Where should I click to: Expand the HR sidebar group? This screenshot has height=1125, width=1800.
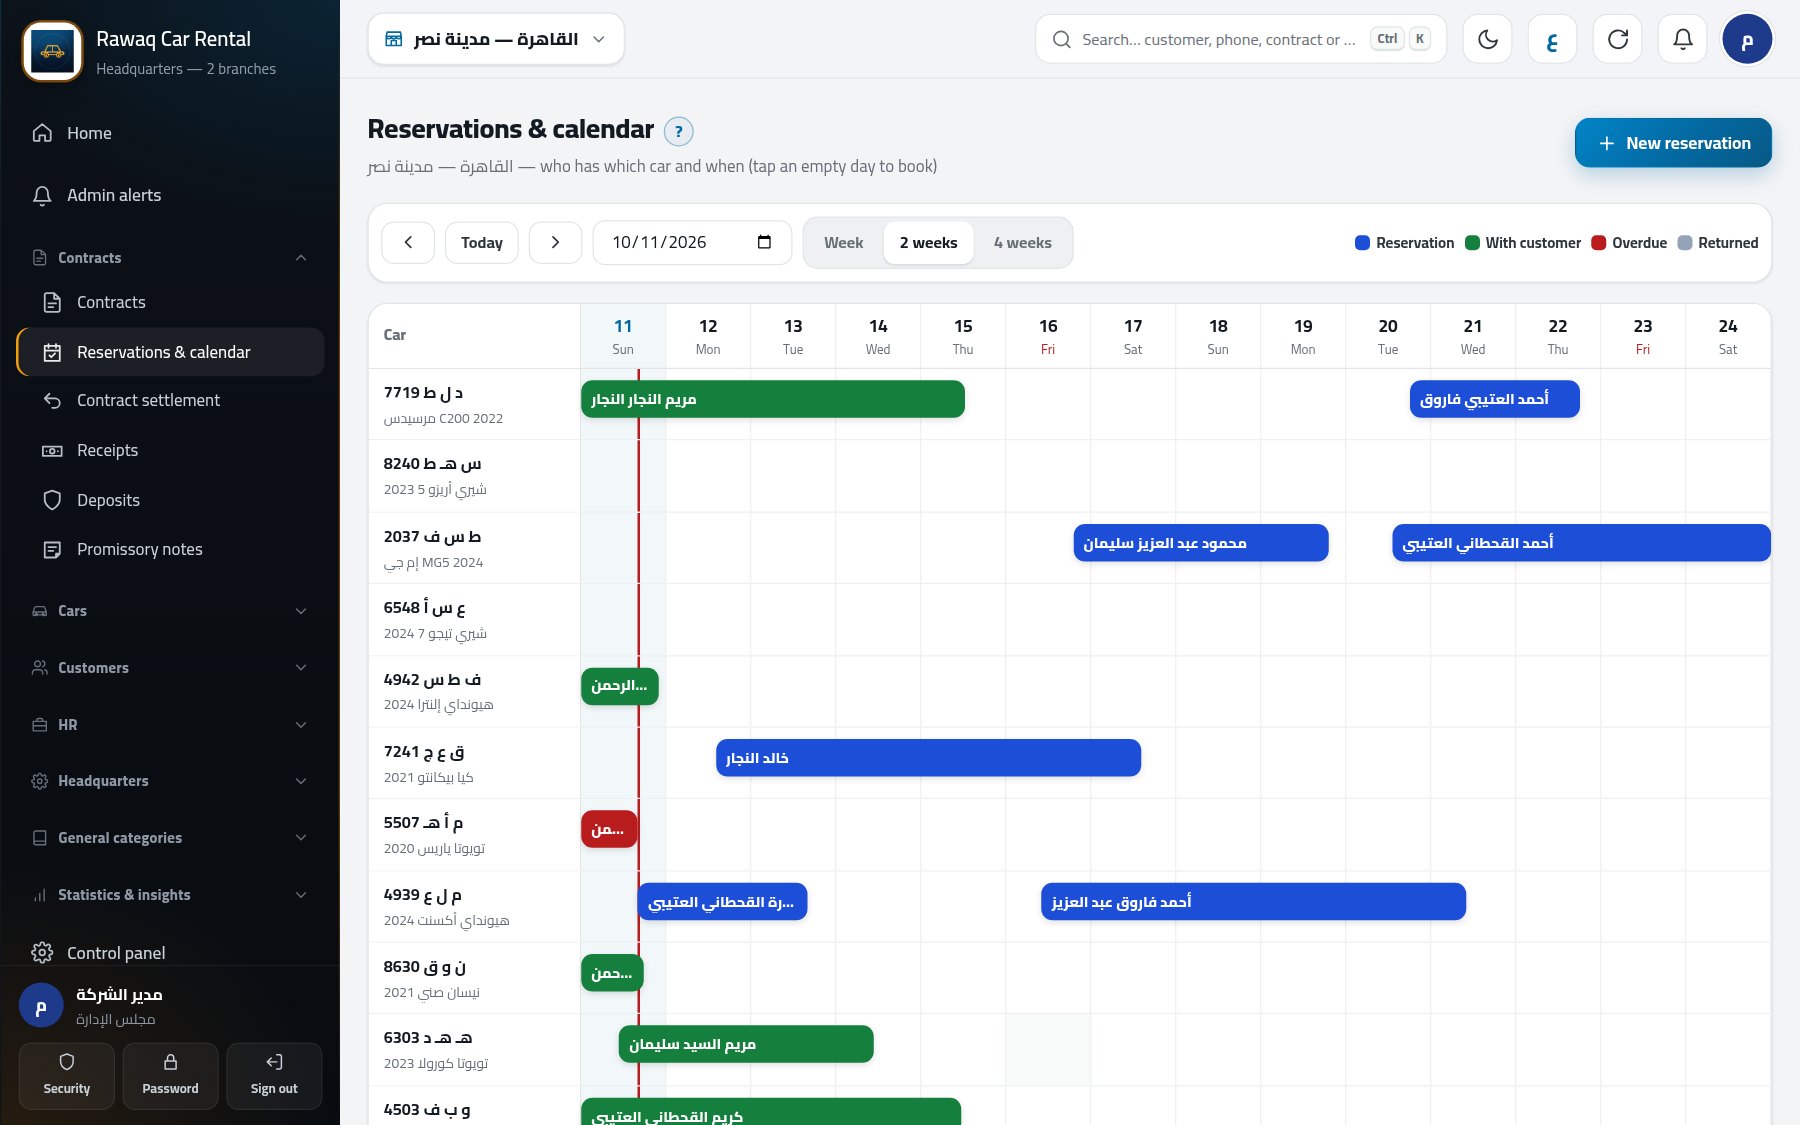(170, 725)
